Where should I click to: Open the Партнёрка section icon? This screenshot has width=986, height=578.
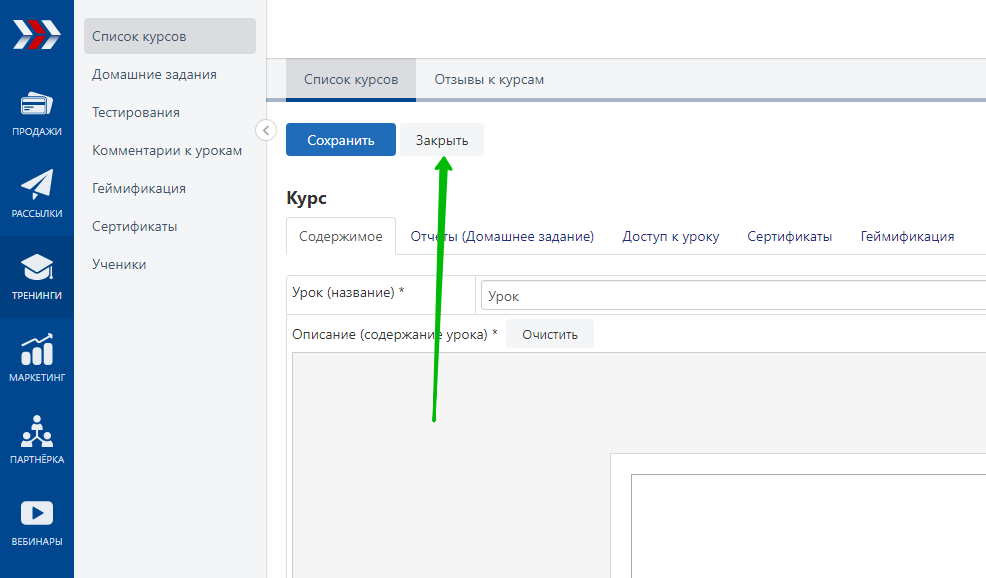(x=37, y=432)
